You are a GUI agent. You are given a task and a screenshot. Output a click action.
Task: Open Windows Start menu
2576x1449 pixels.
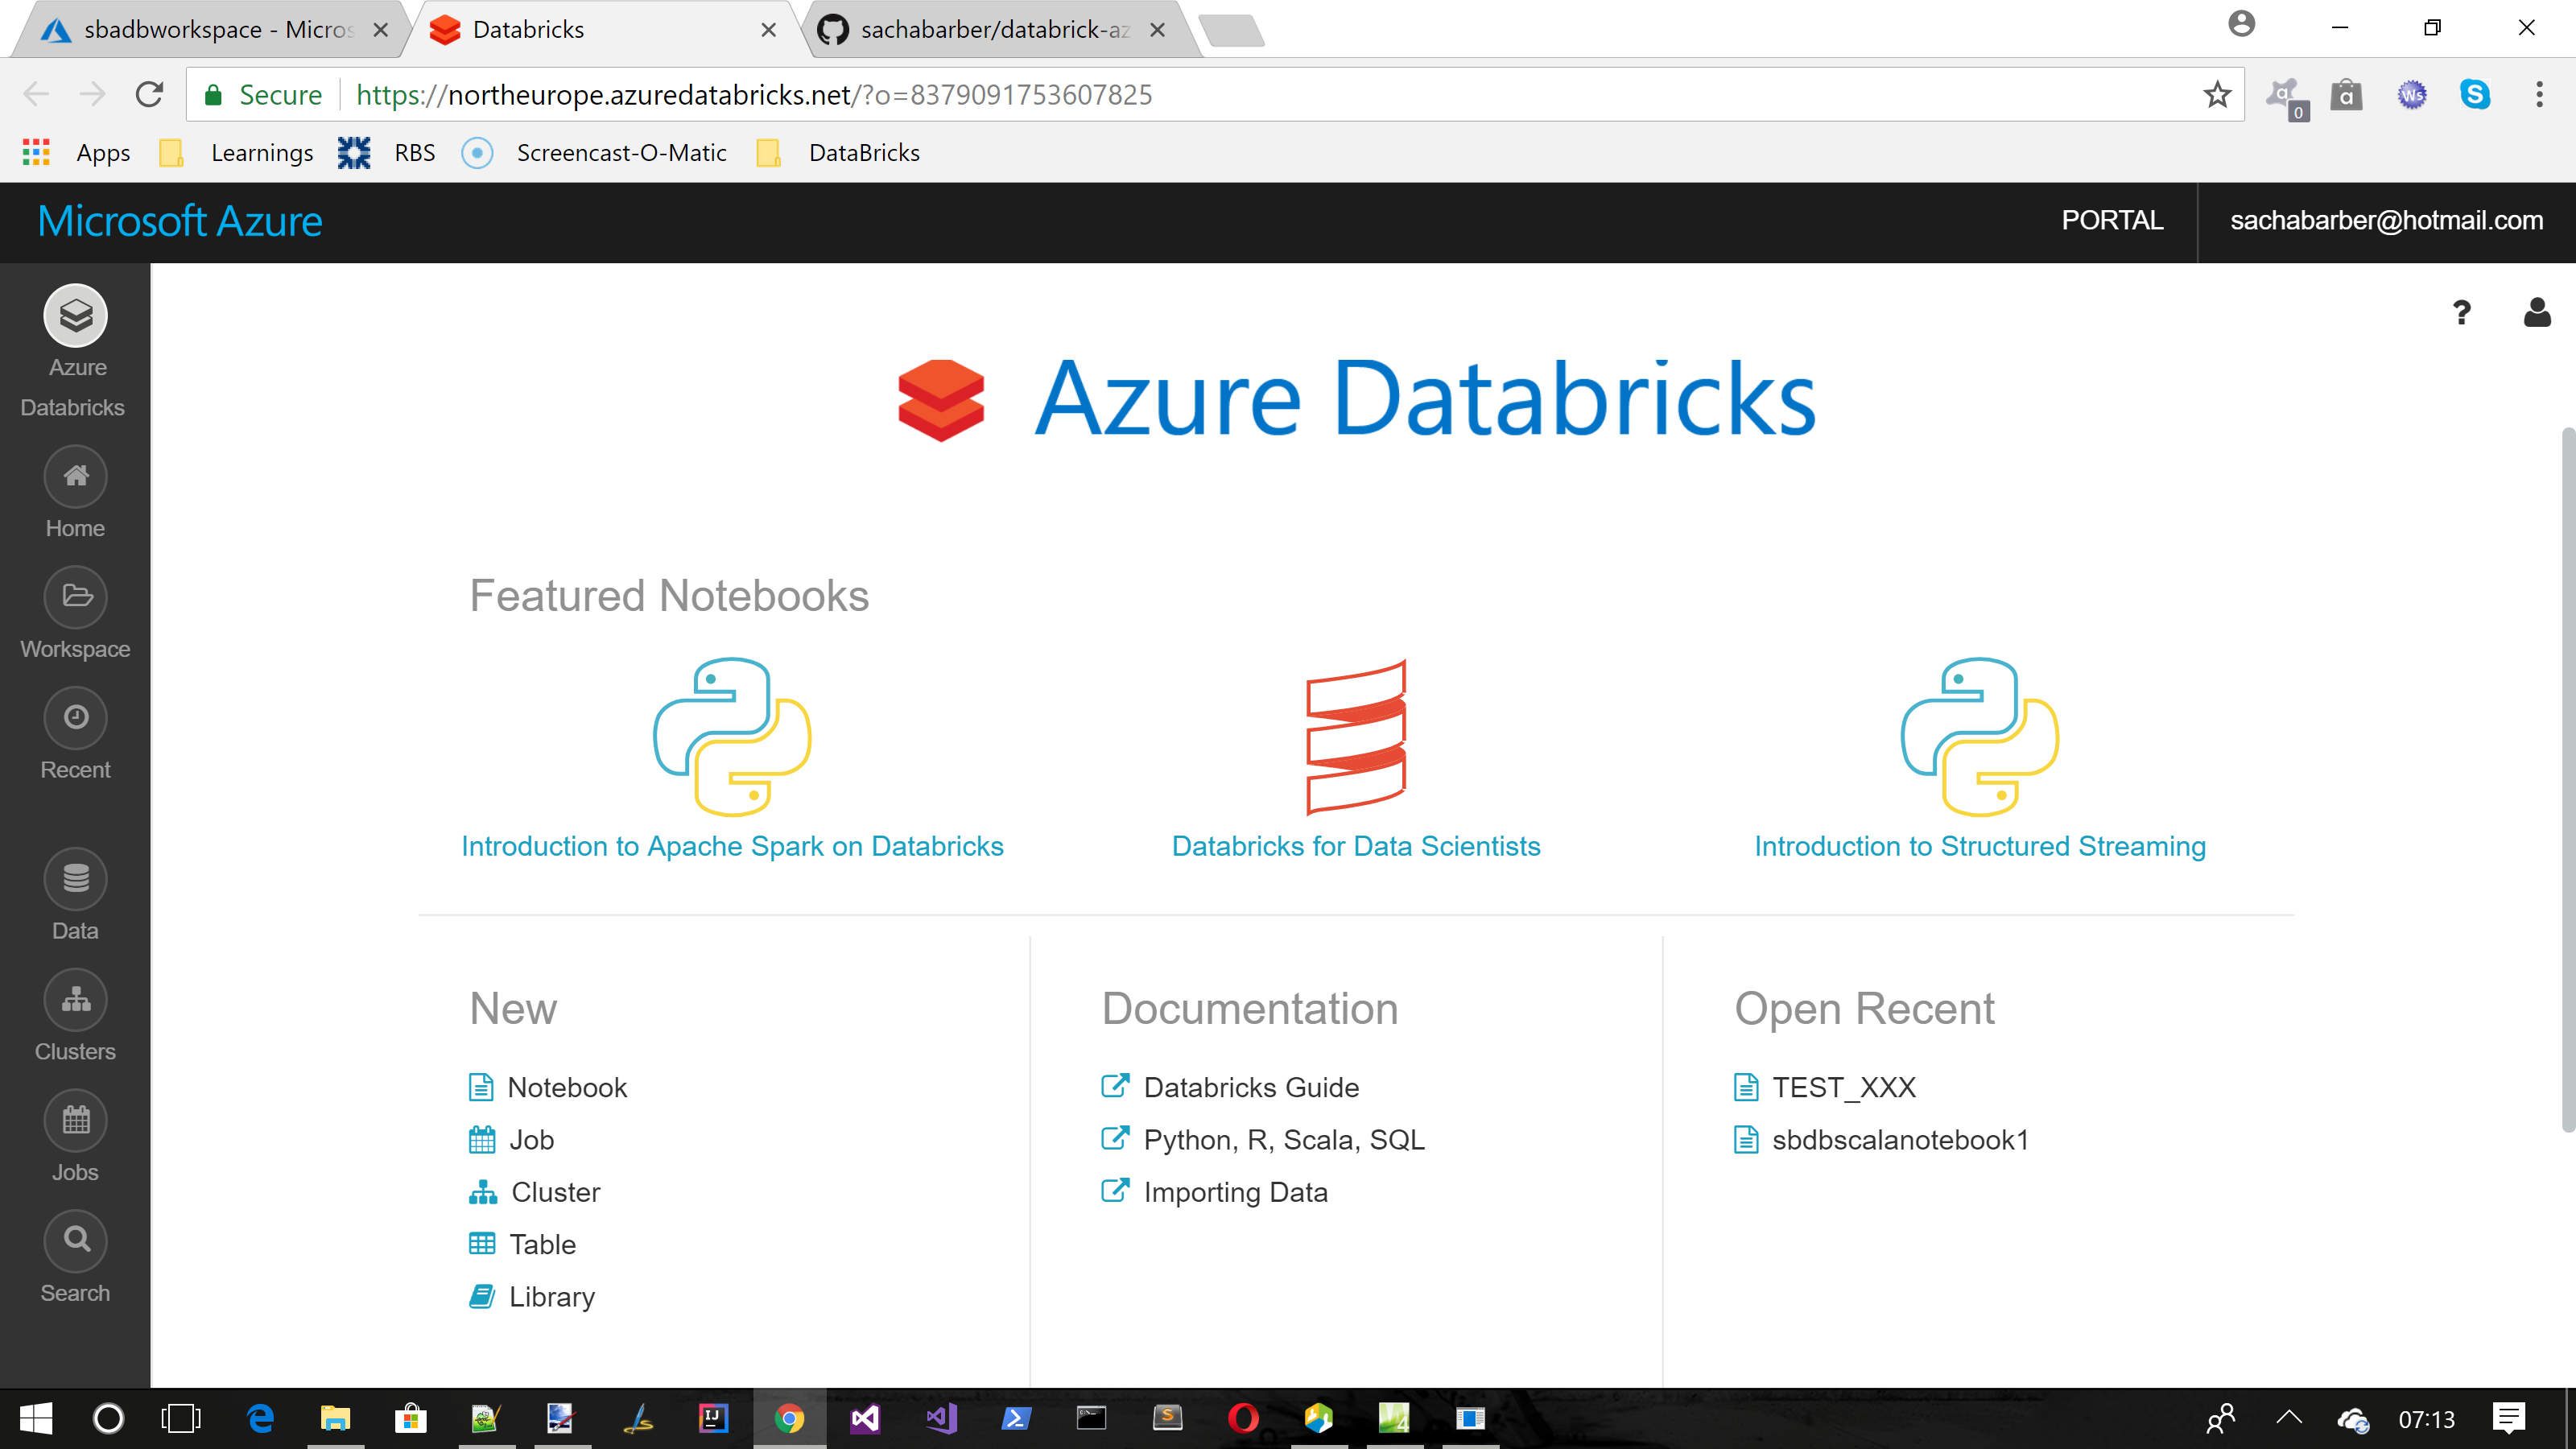[36, 1418]
